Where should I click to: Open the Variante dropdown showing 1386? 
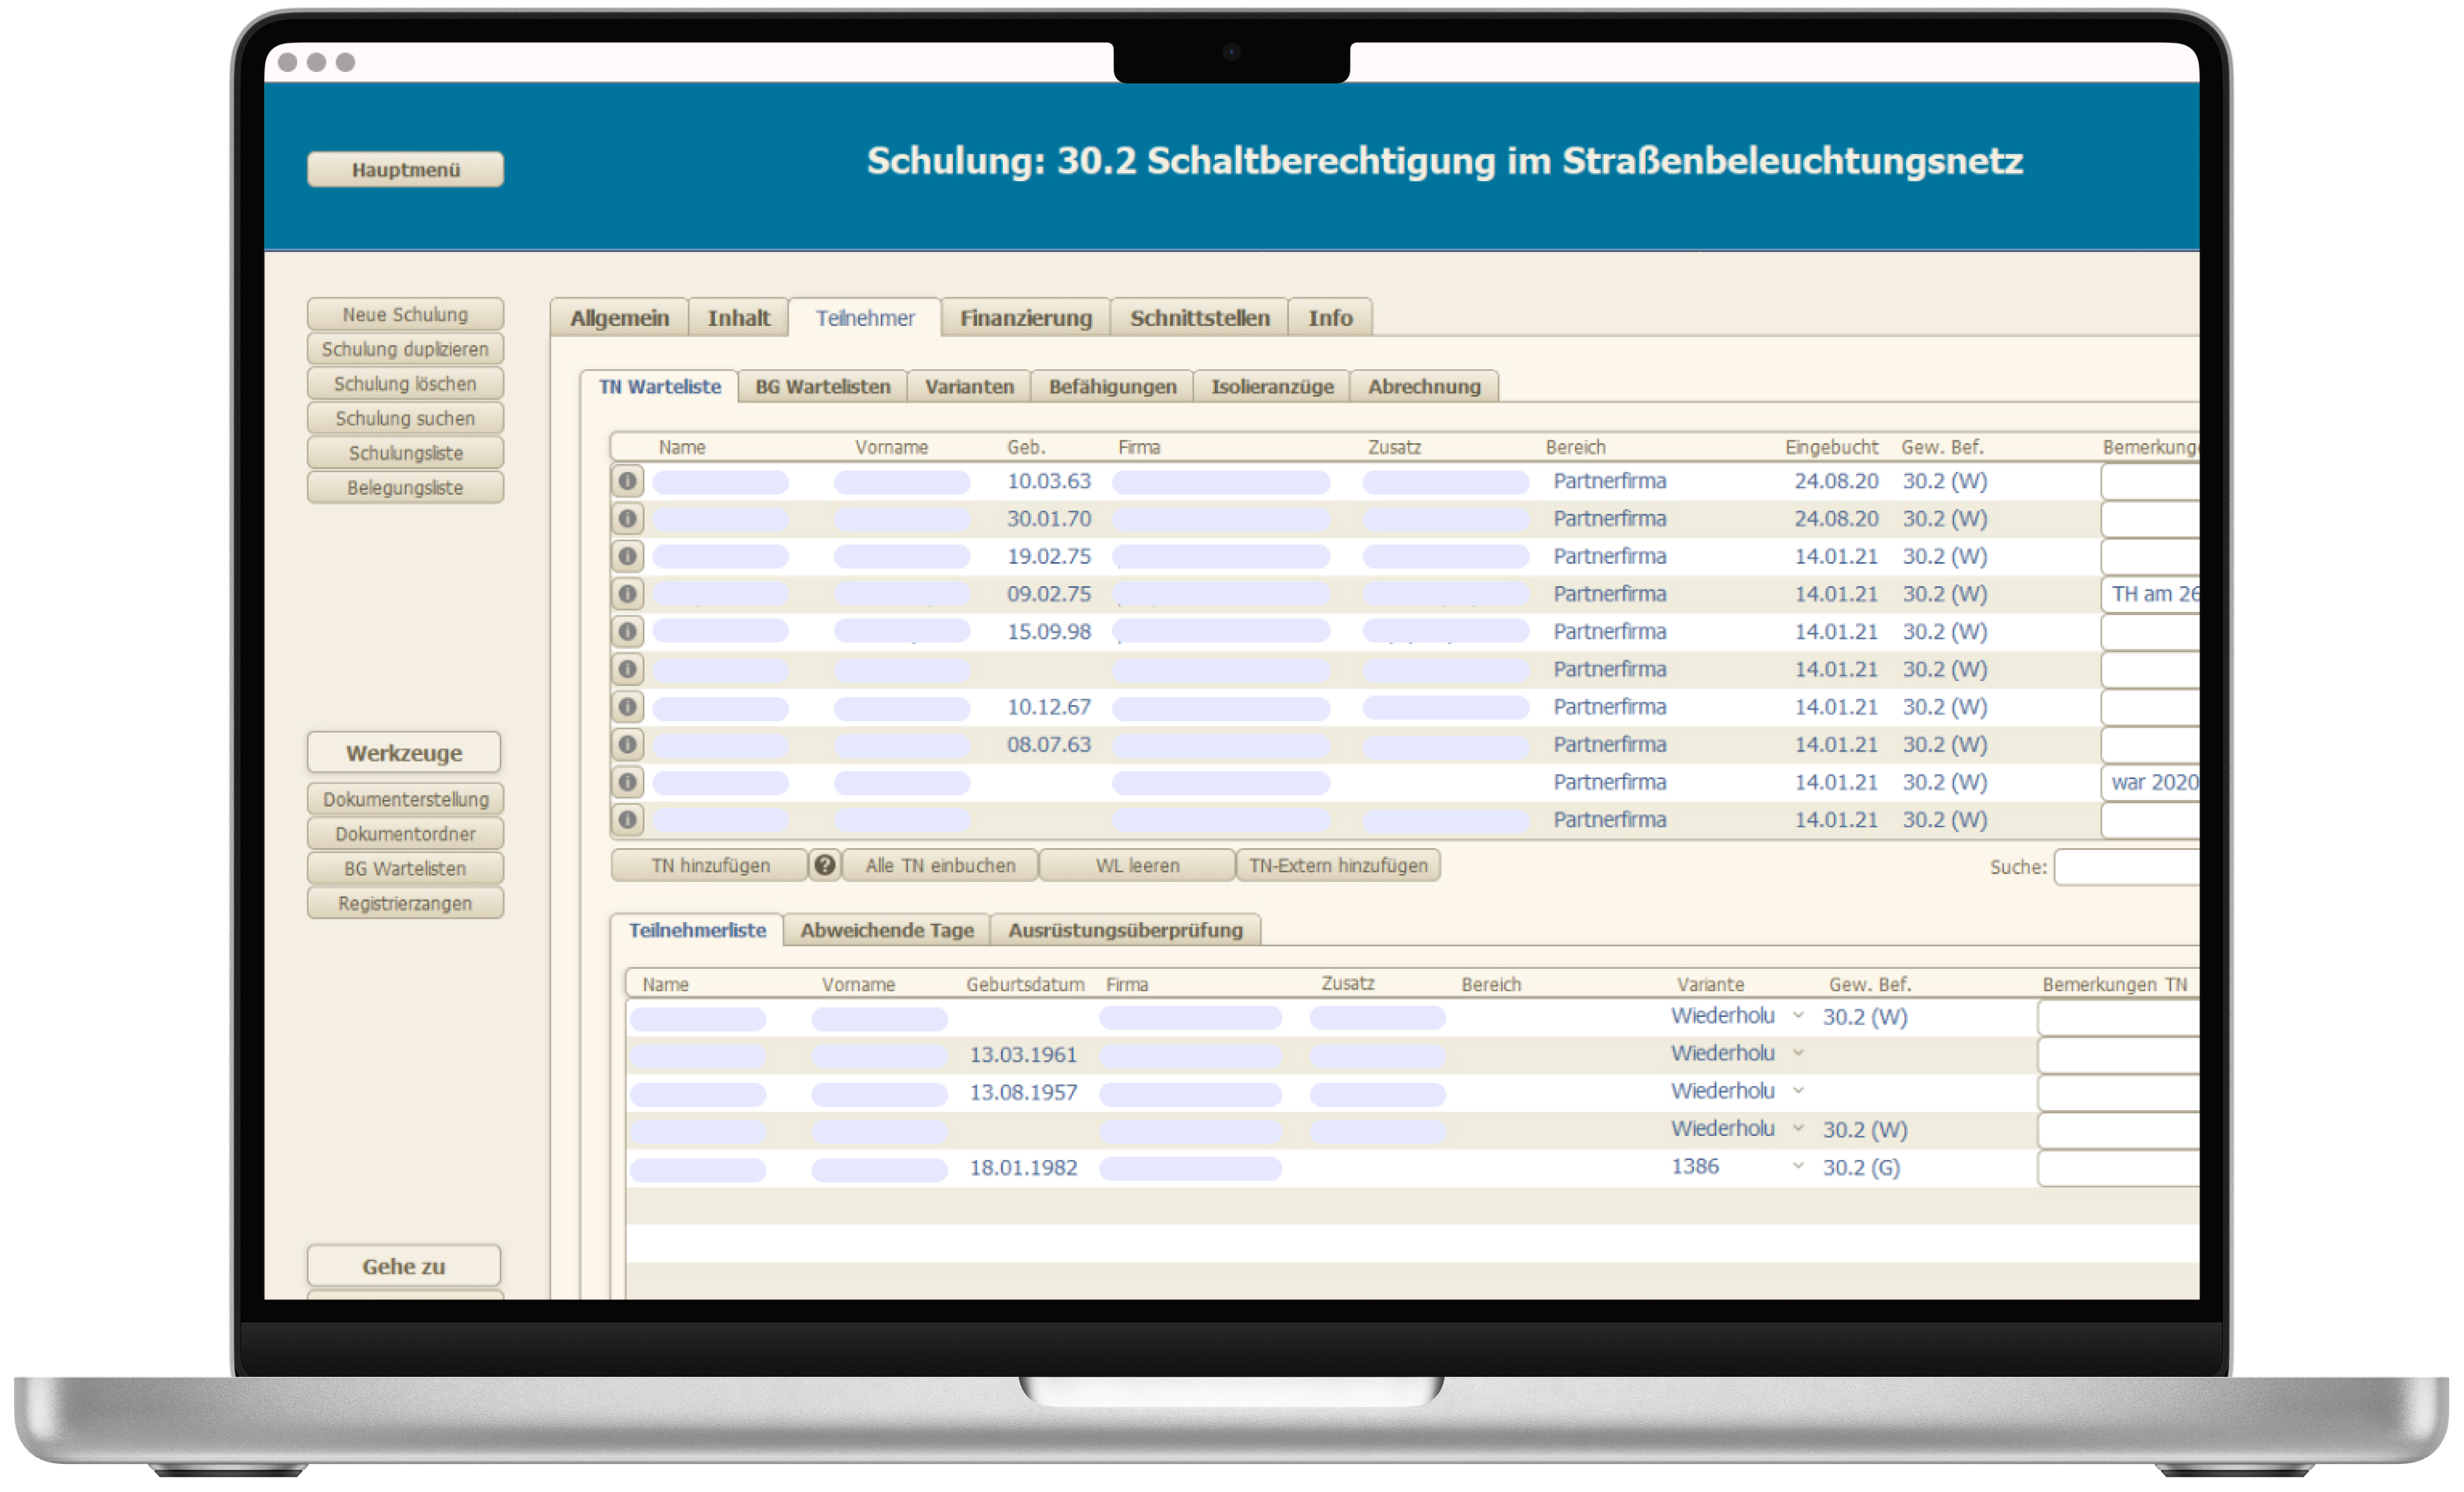pos(1798,1166)
